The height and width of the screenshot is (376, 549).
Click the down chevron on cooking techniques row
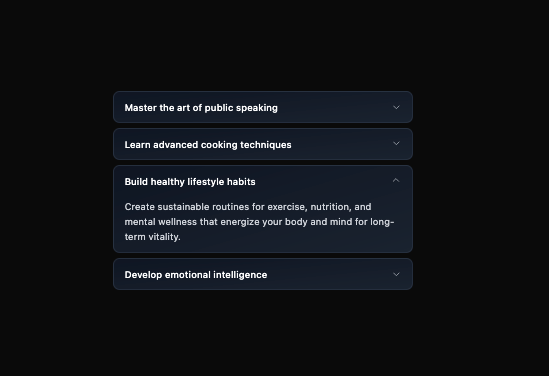click(396, 143)
